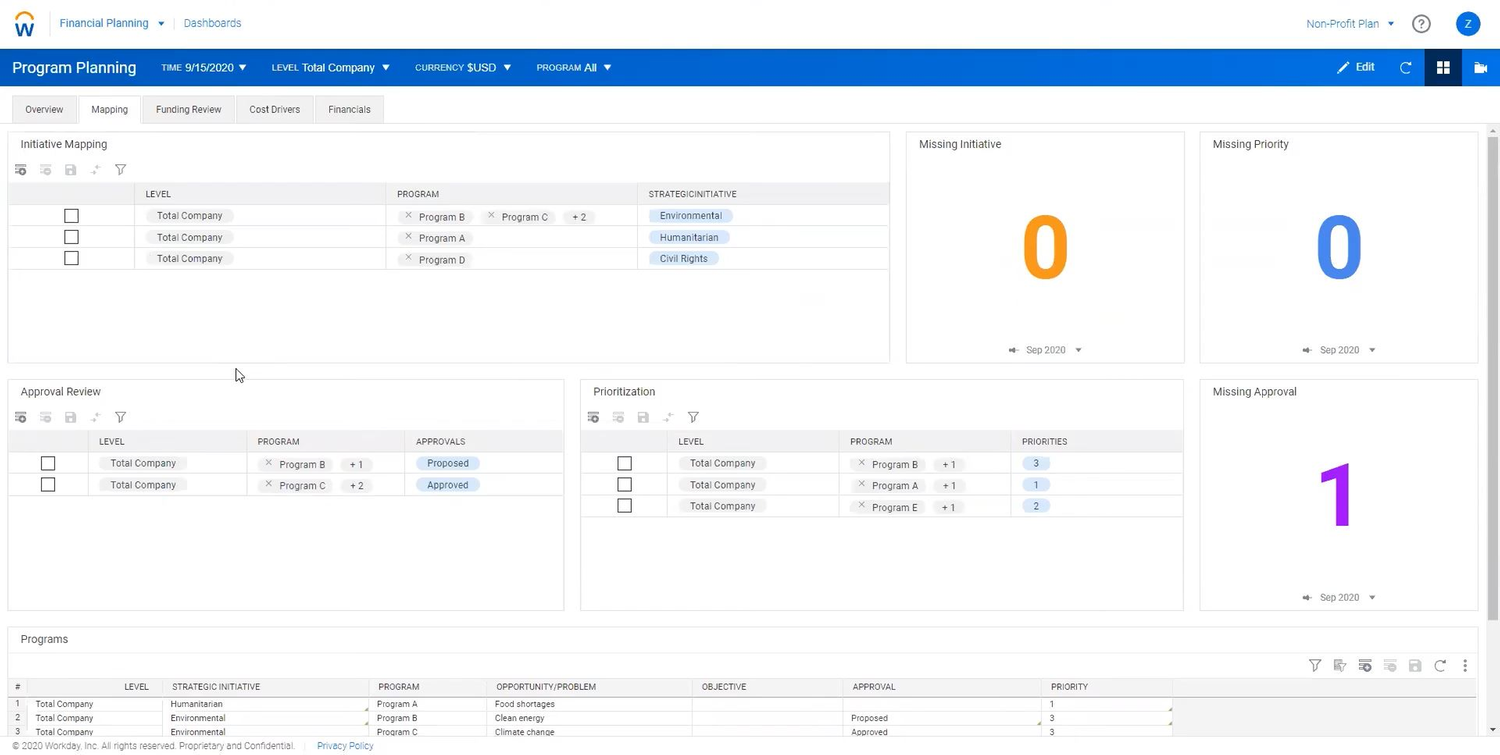
Task: Open the filter in the Prioritization panel
Action: coord(693,417)
